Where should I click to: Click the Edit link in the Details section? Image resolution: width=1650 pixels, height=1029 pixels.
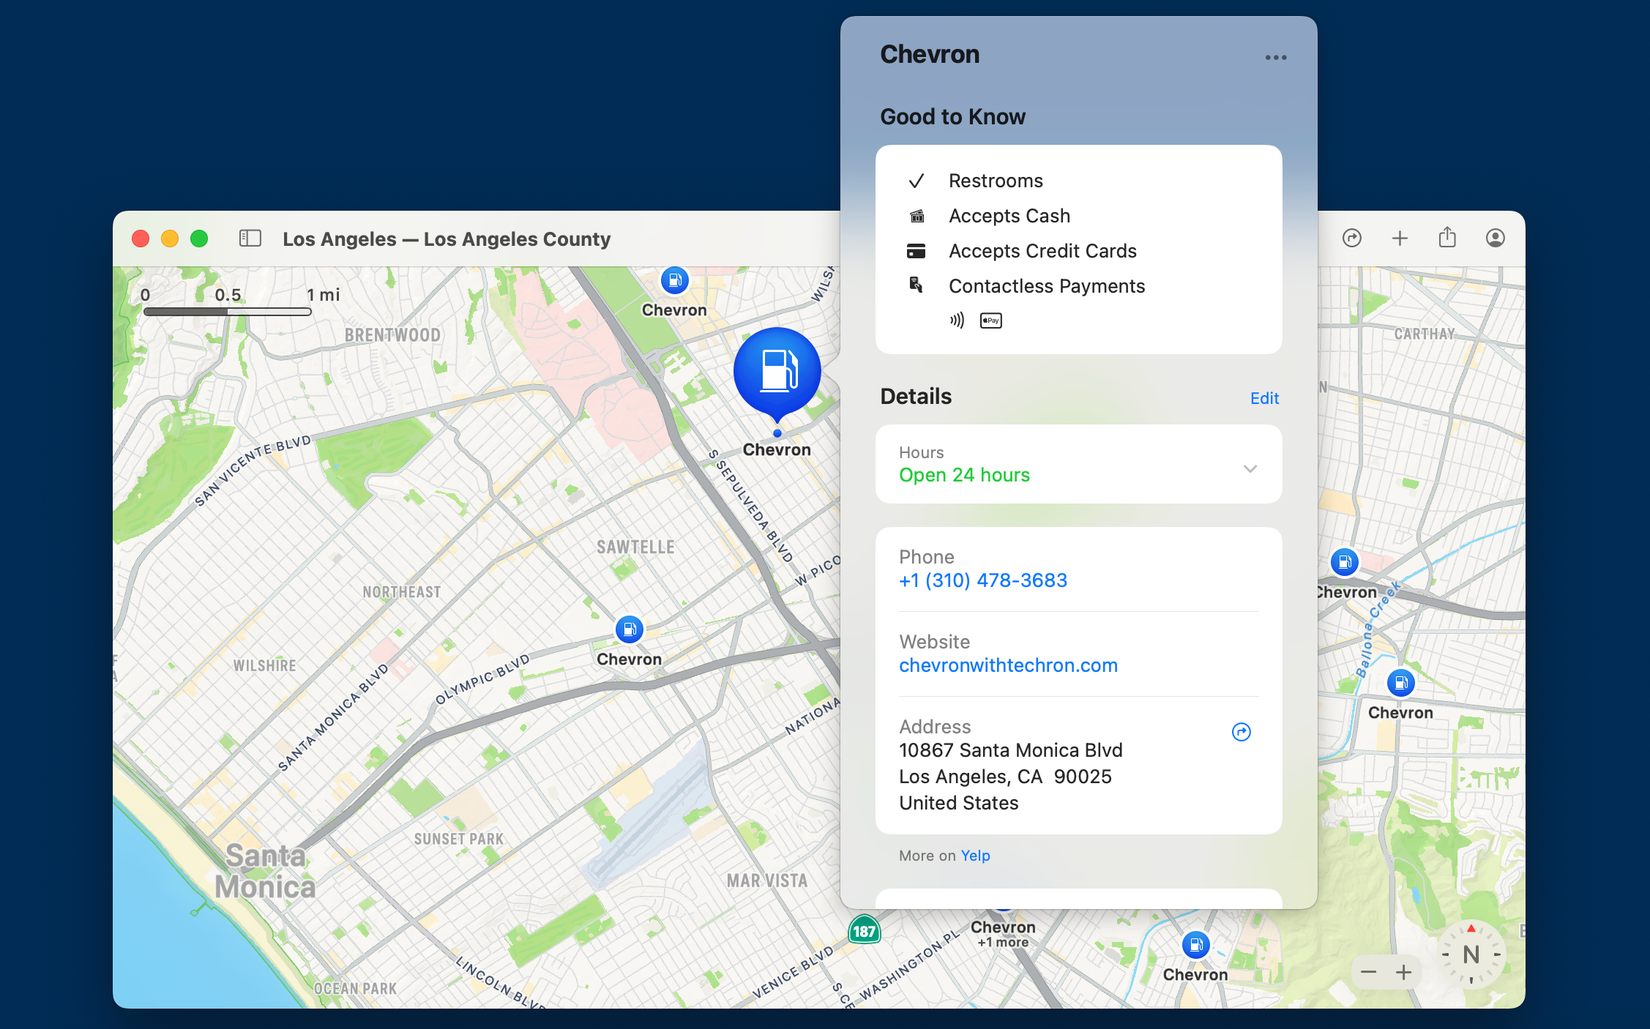point(1264,397)
